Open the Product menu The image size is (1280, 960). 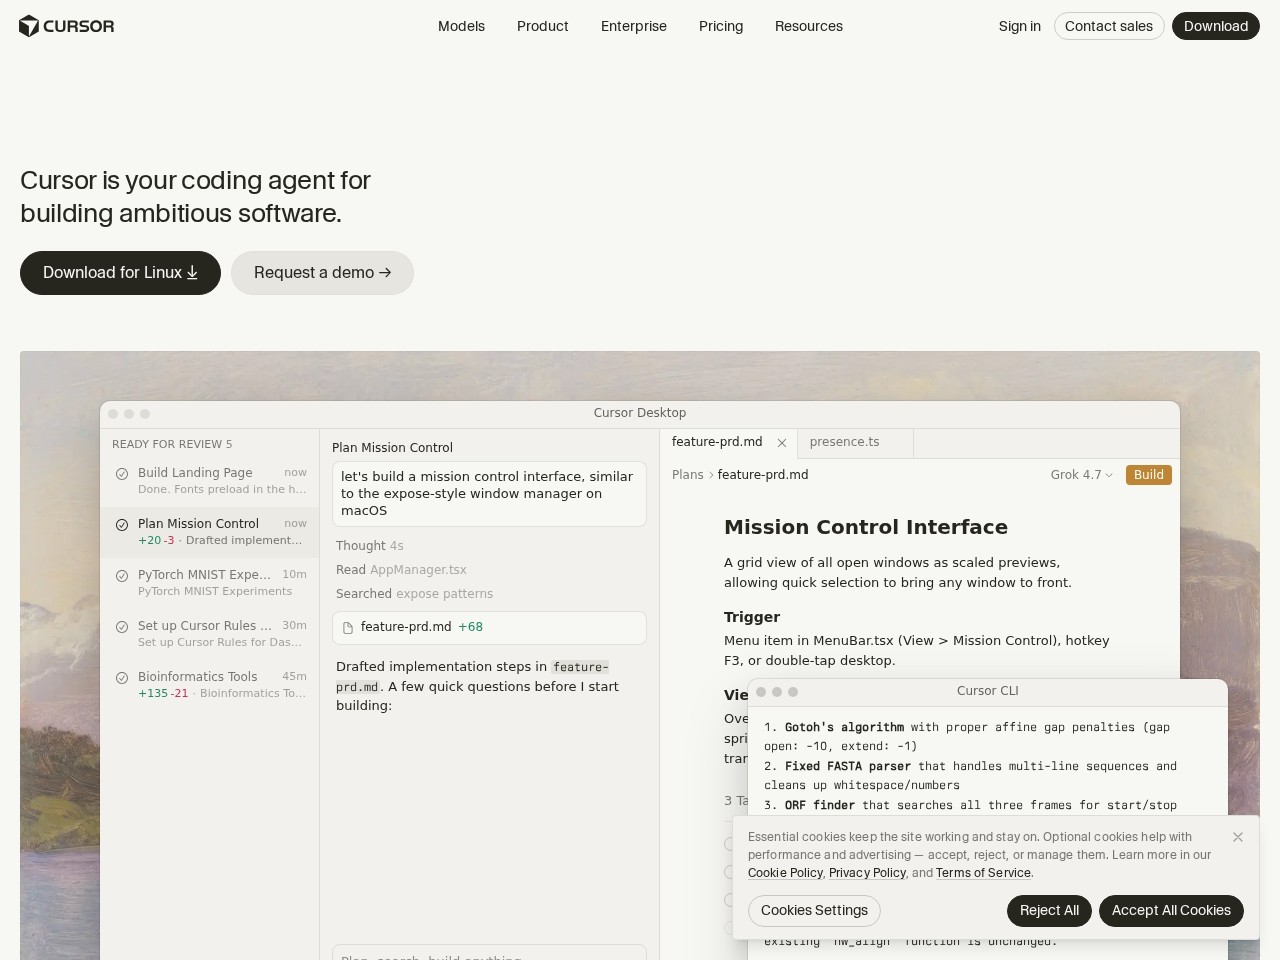click(x=543, y=26)
